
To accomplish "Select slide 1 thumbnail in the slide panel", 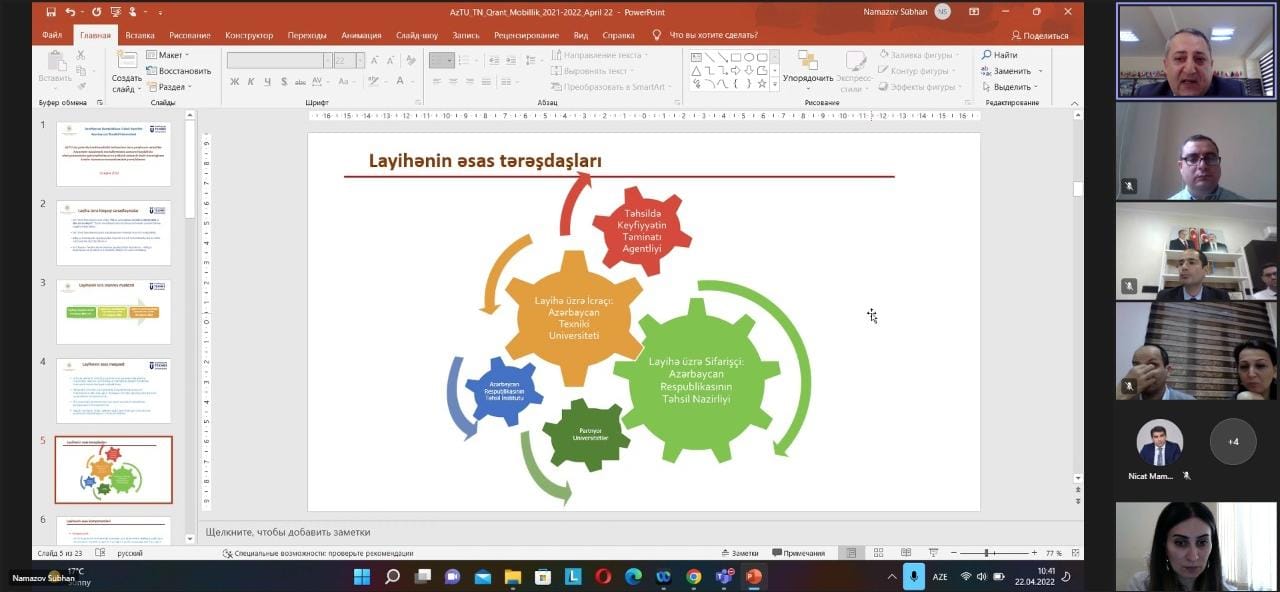I will click(113, 154).
